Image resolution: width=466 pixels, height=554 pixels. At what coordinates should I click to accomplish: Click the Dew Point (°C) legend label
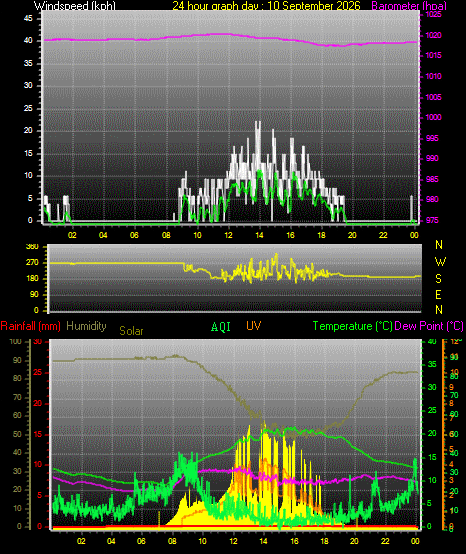(x=429, y=326)
